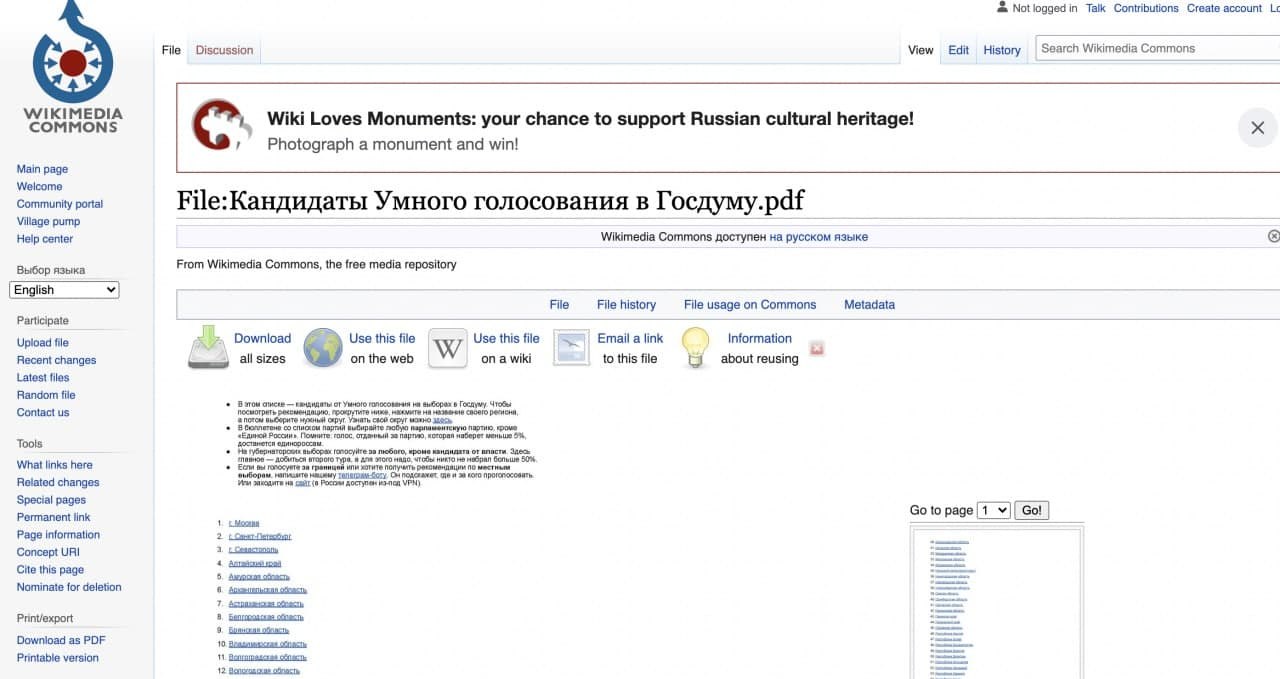Click the Wikipedia W icon
This screenshot has height=679, width=1280.
[x=448, y=349]
